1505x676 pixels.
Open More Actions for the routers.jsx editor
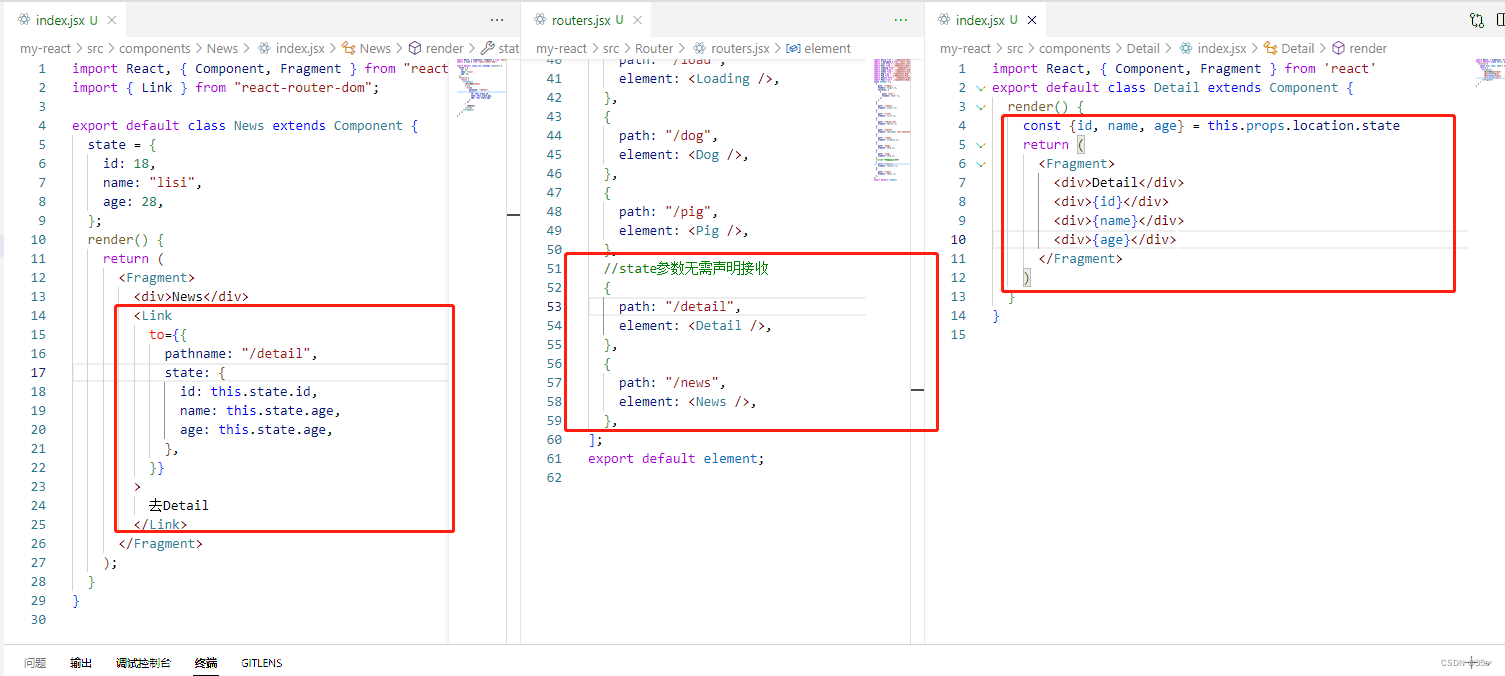(900, 18)
